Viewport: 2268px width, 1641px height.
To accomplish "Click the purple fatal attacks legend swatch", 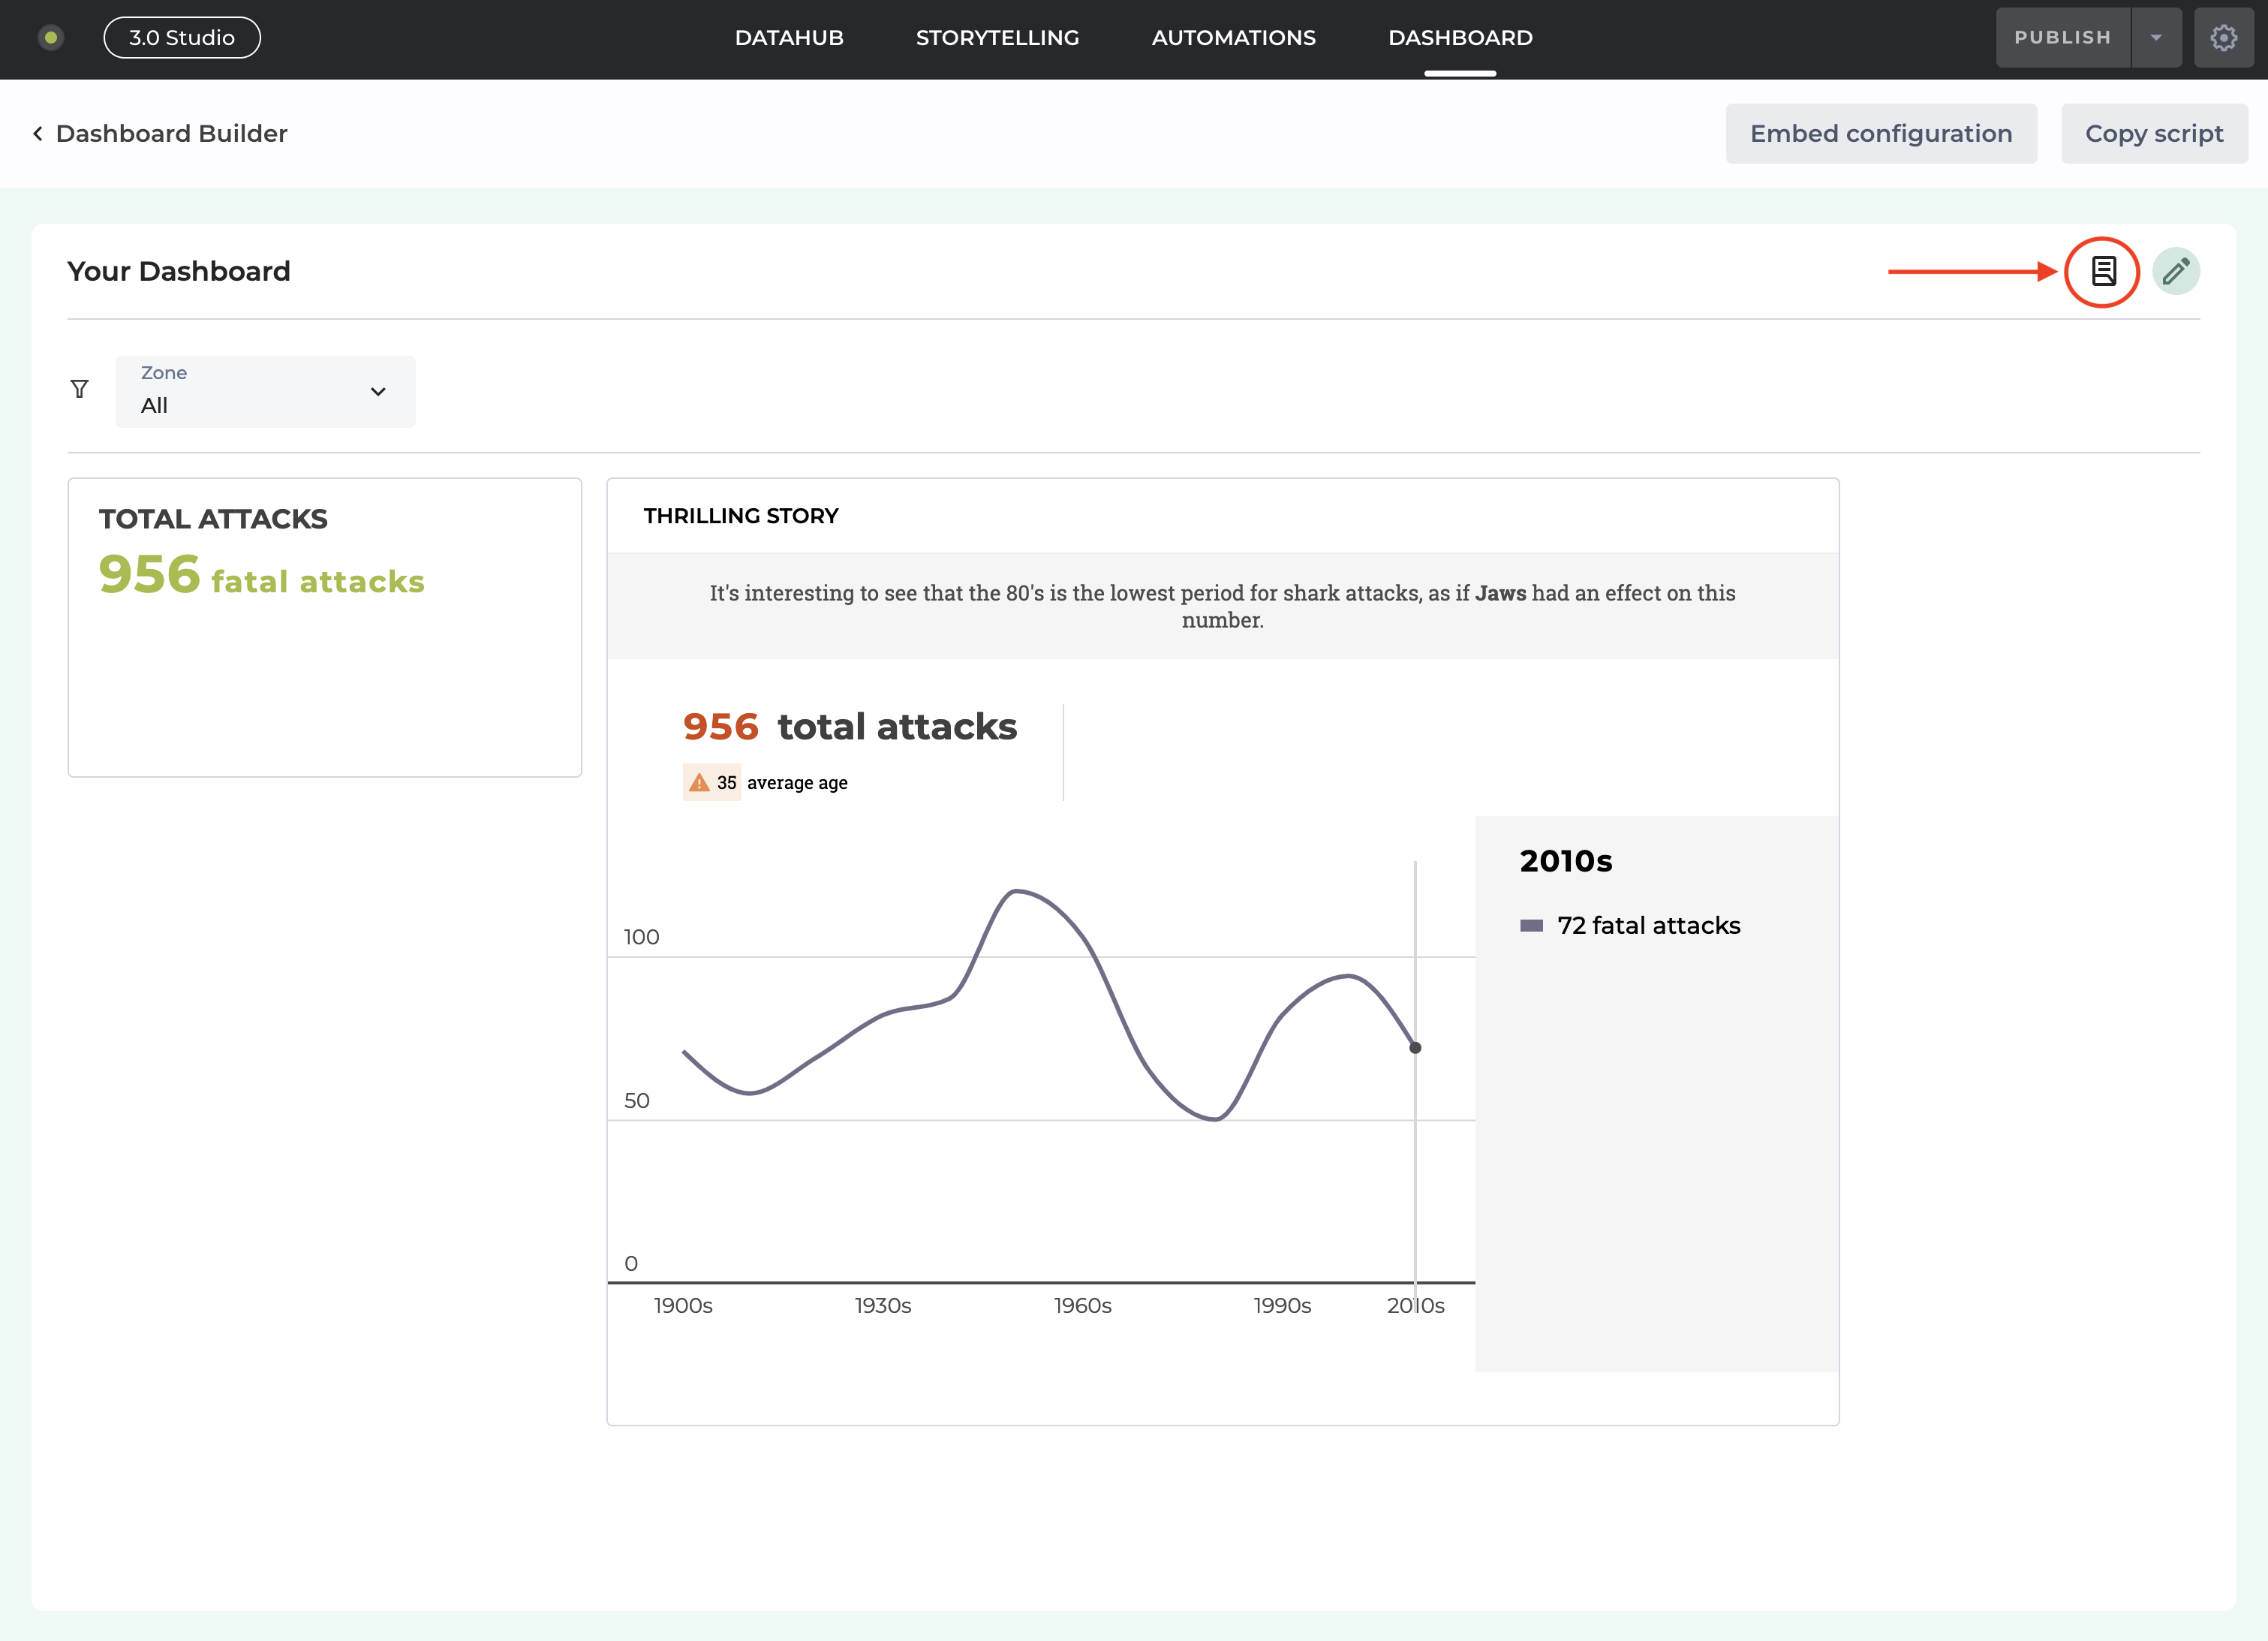I will click(x=1531, y=925).
